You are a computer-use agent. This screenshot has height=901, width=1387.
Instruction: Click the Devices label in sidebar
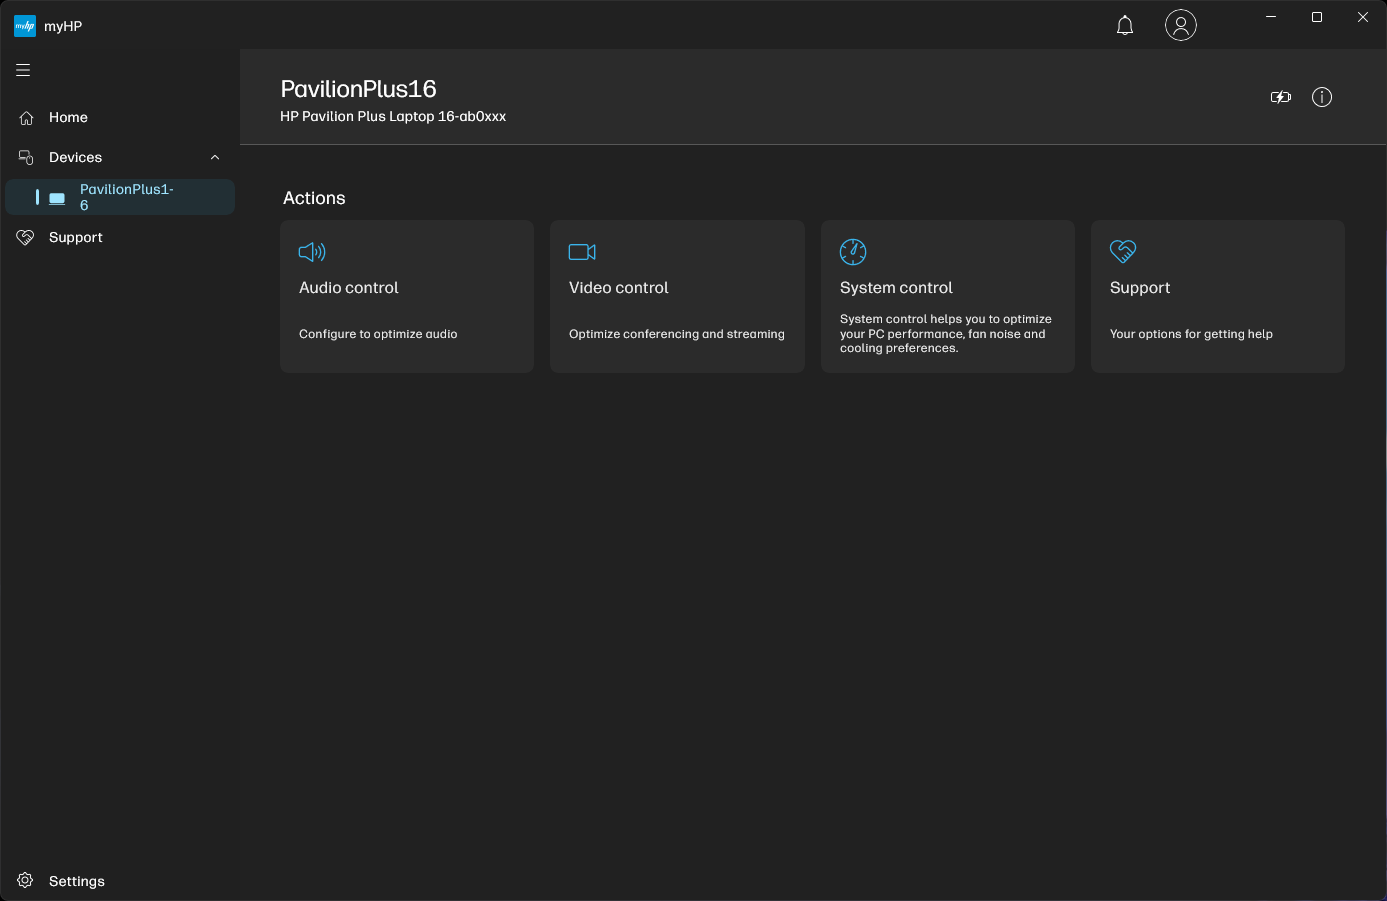point(75,157)
